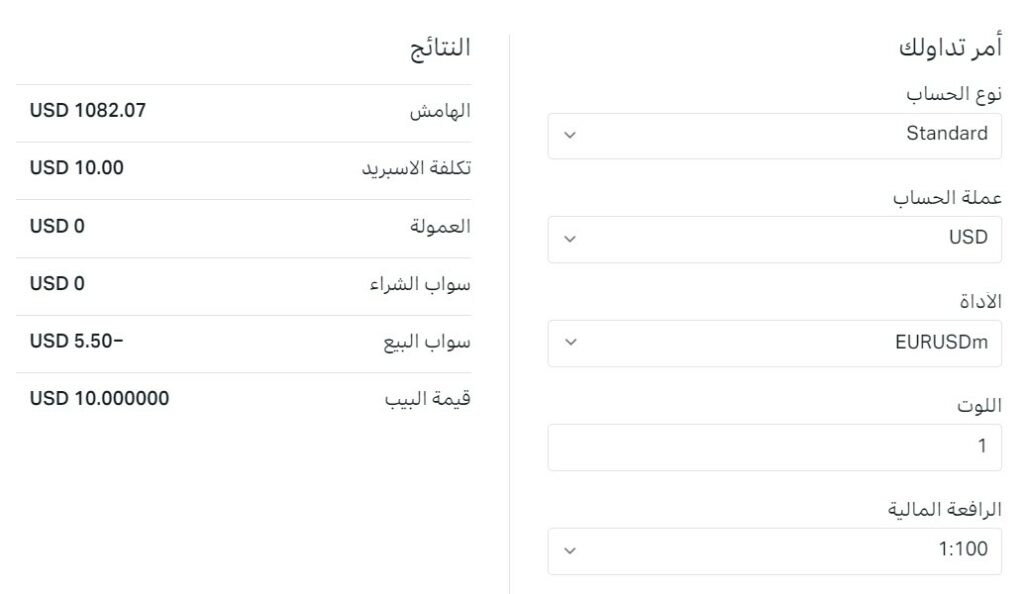Click the النتائج results heading
The image size is (1024, 594).
tap(439, 48)
